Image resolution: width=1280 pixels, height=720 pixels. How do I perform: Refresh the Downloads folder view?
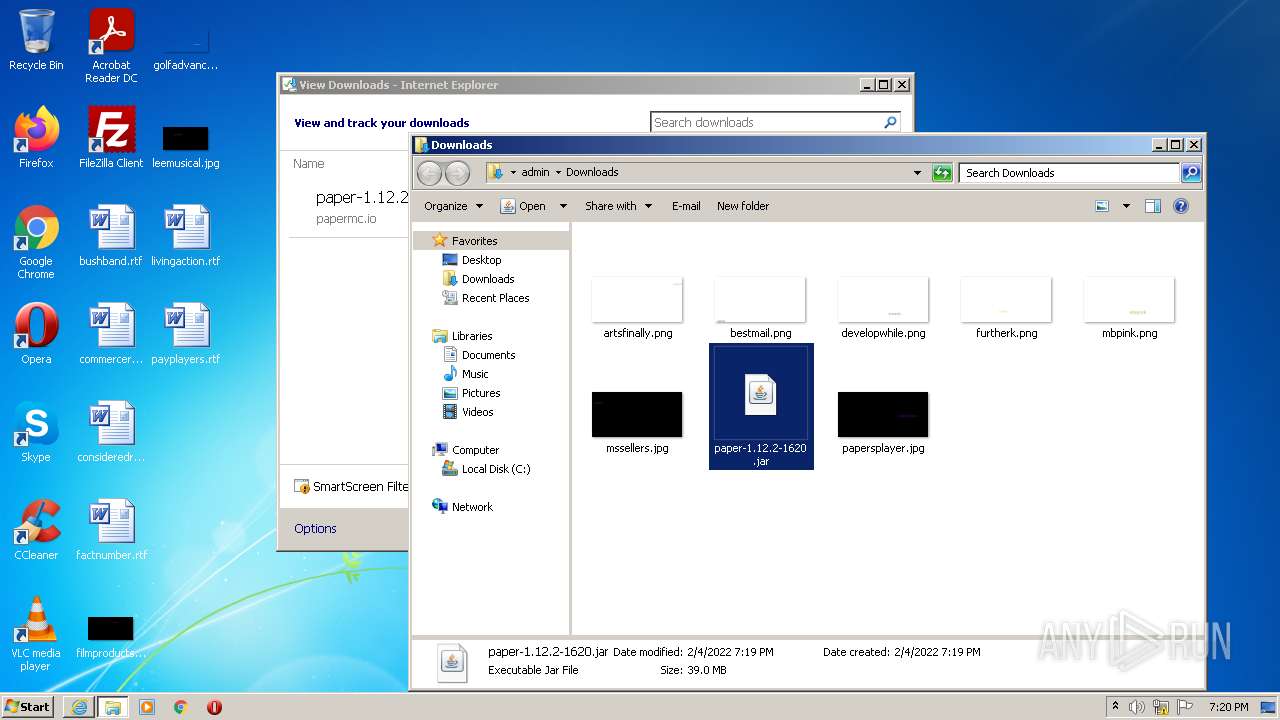click(x=942, y=173)
